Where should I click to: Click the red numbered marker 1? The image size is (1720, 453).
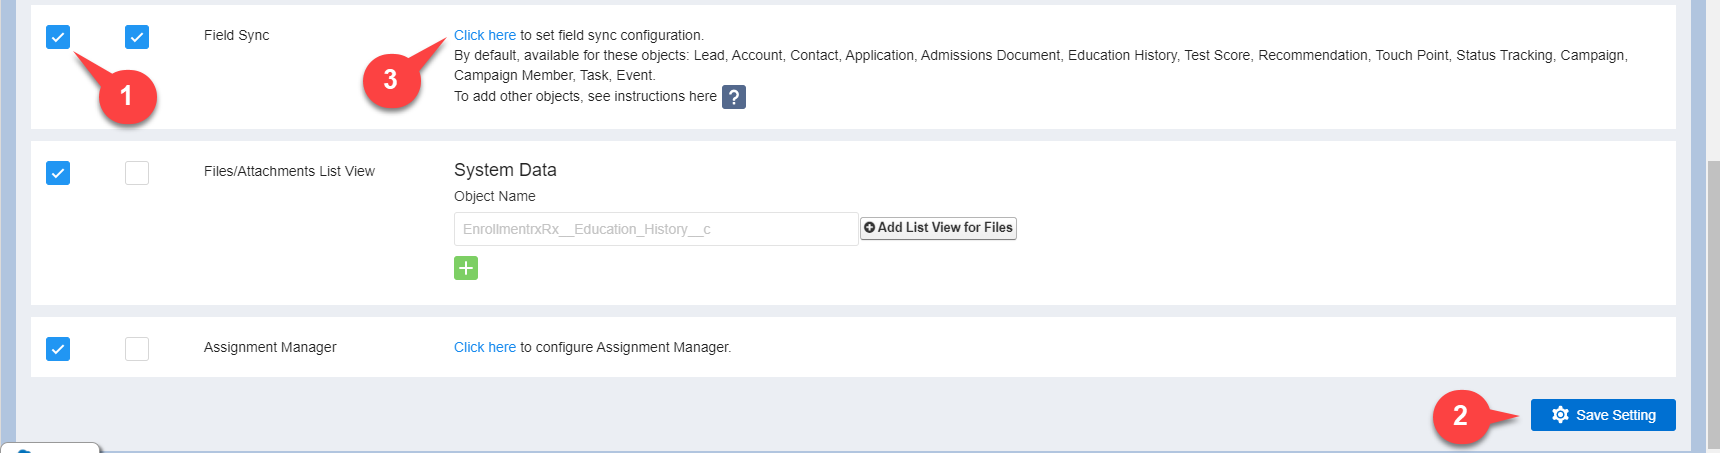(x=126, y=96)
